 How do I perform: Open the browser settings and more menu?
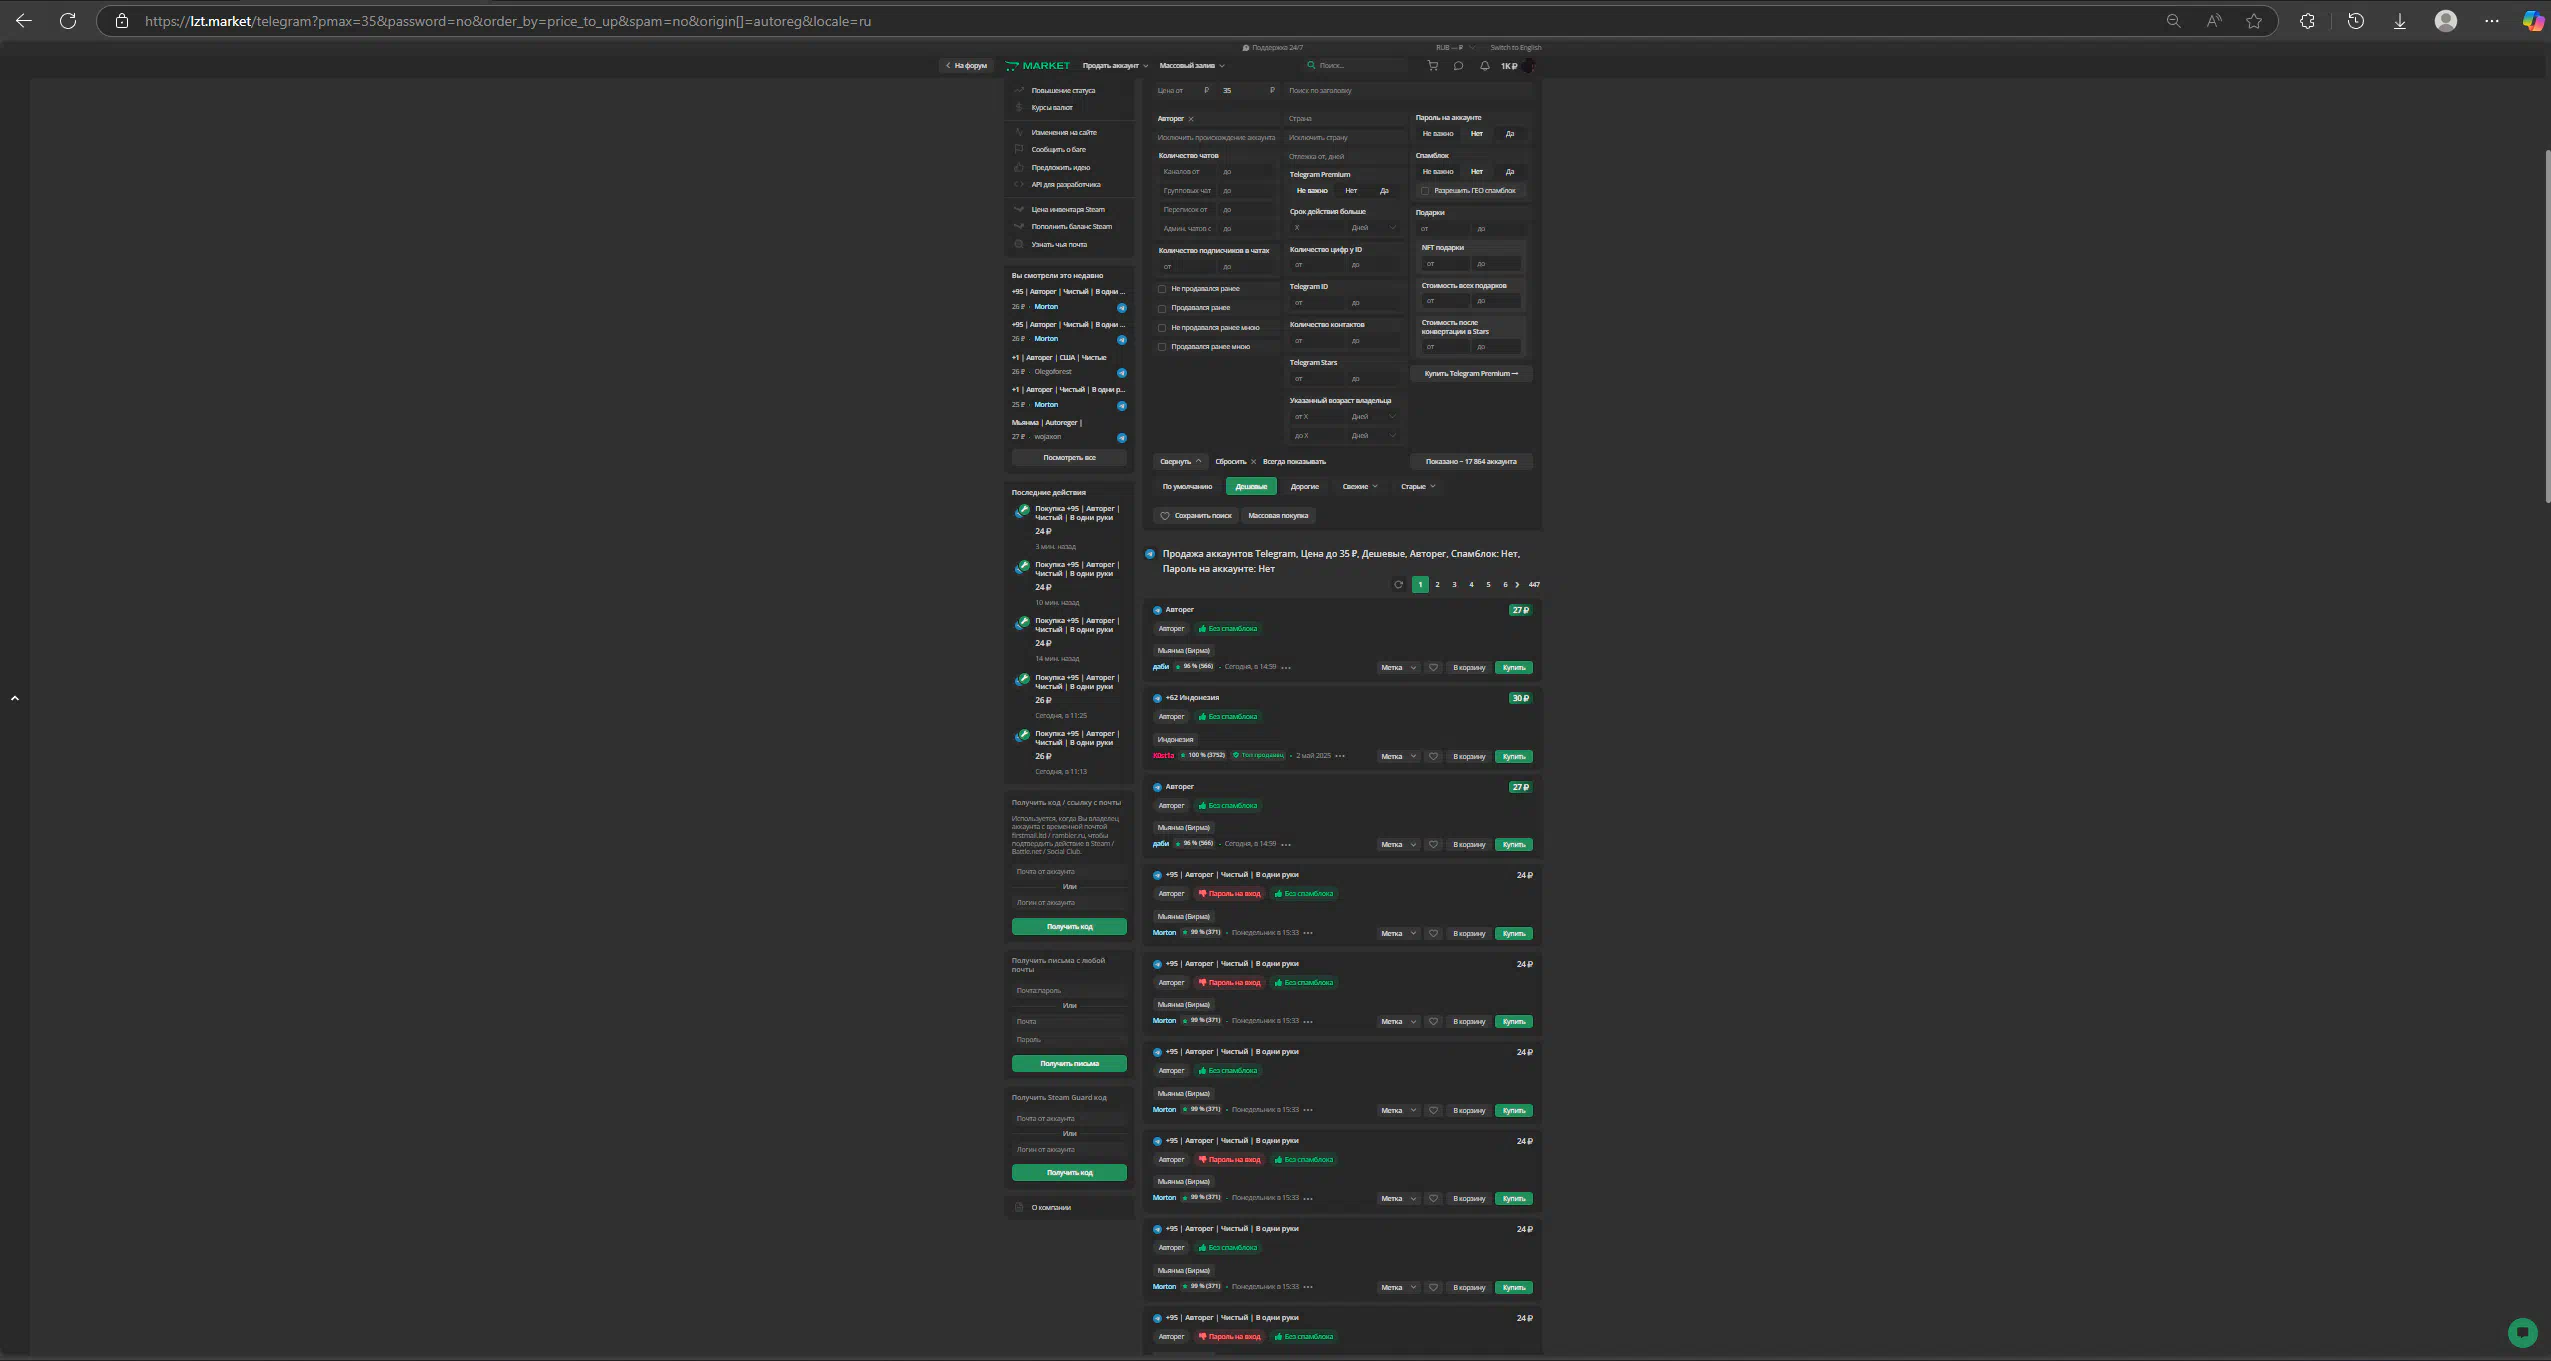[x=2492, y=21]
